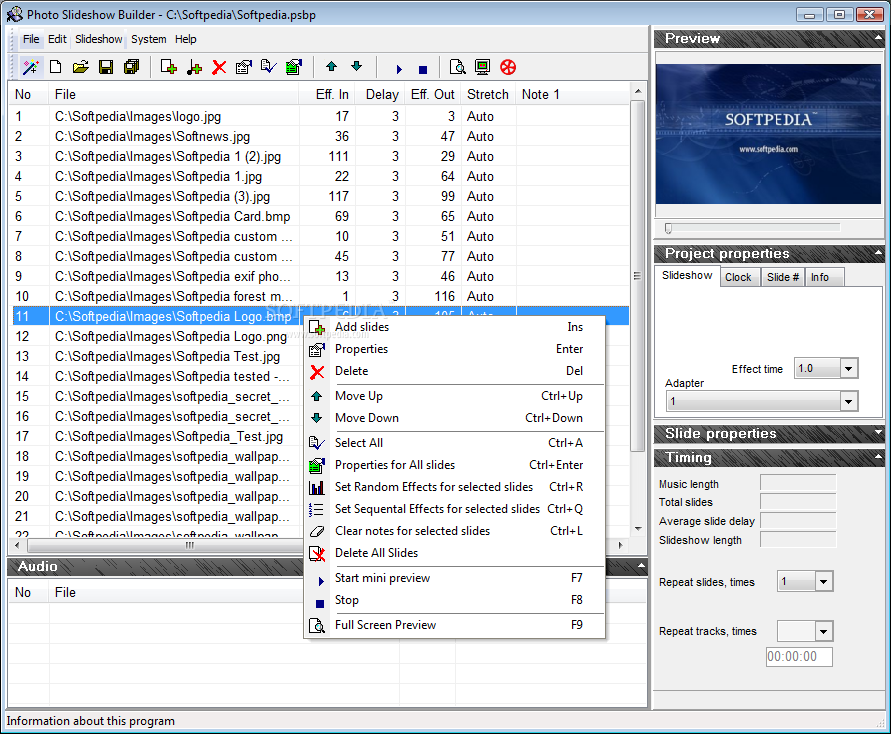Open the slideshow wizard toolbar icon
Screen dimensions: 891x734
pos(31,67)
